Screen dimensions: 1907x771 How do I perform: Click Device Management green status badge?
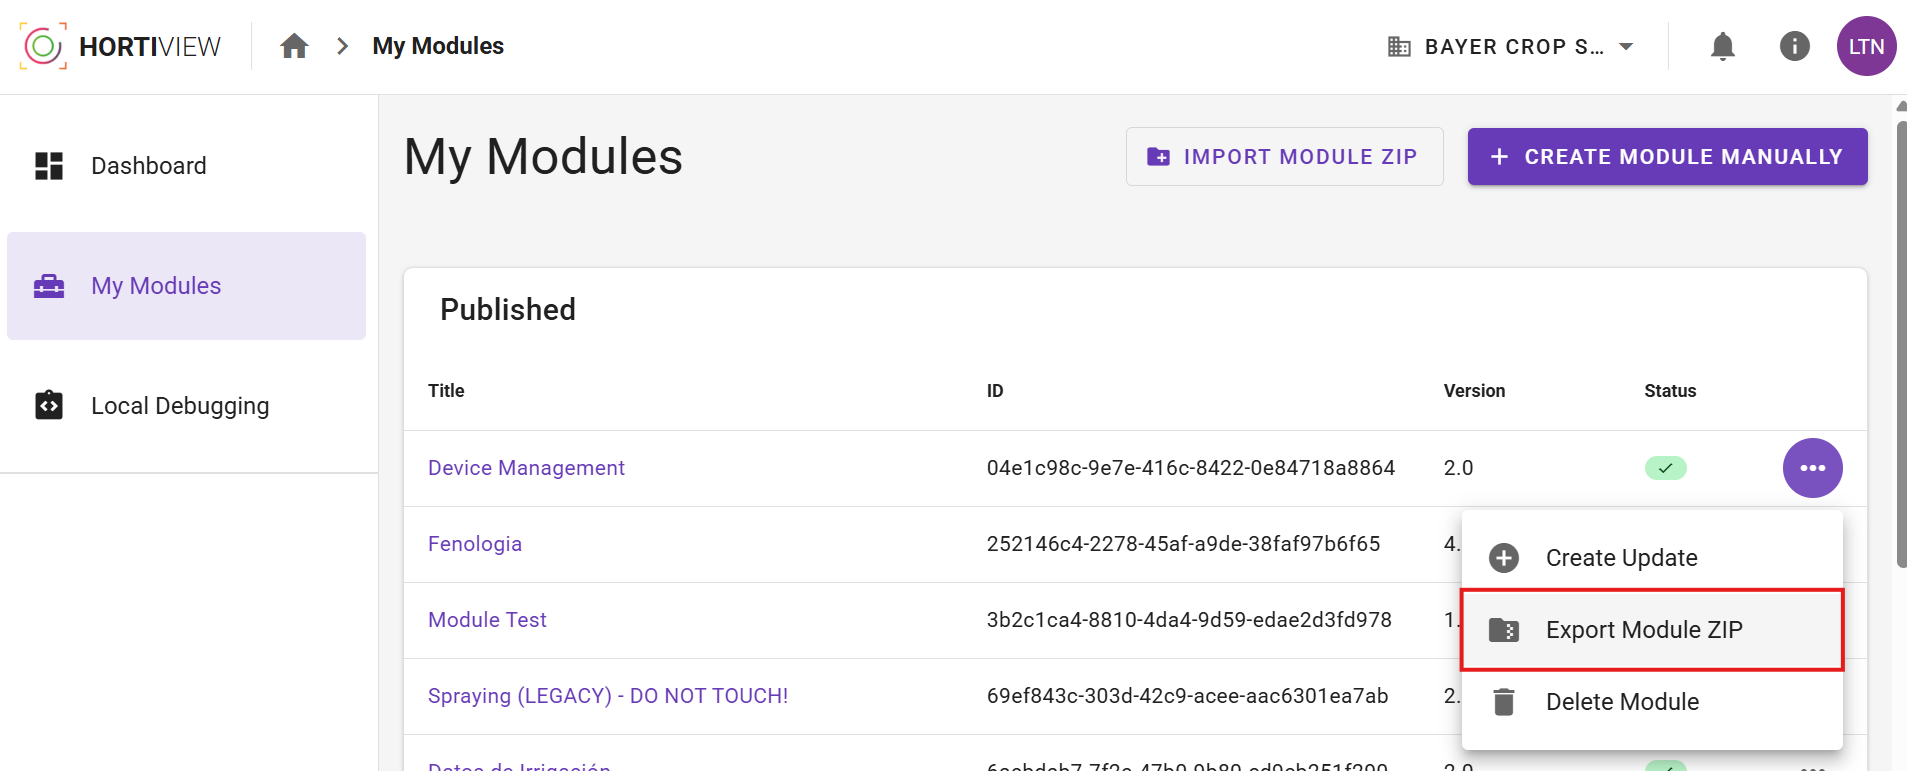(x=1665, y=468)
